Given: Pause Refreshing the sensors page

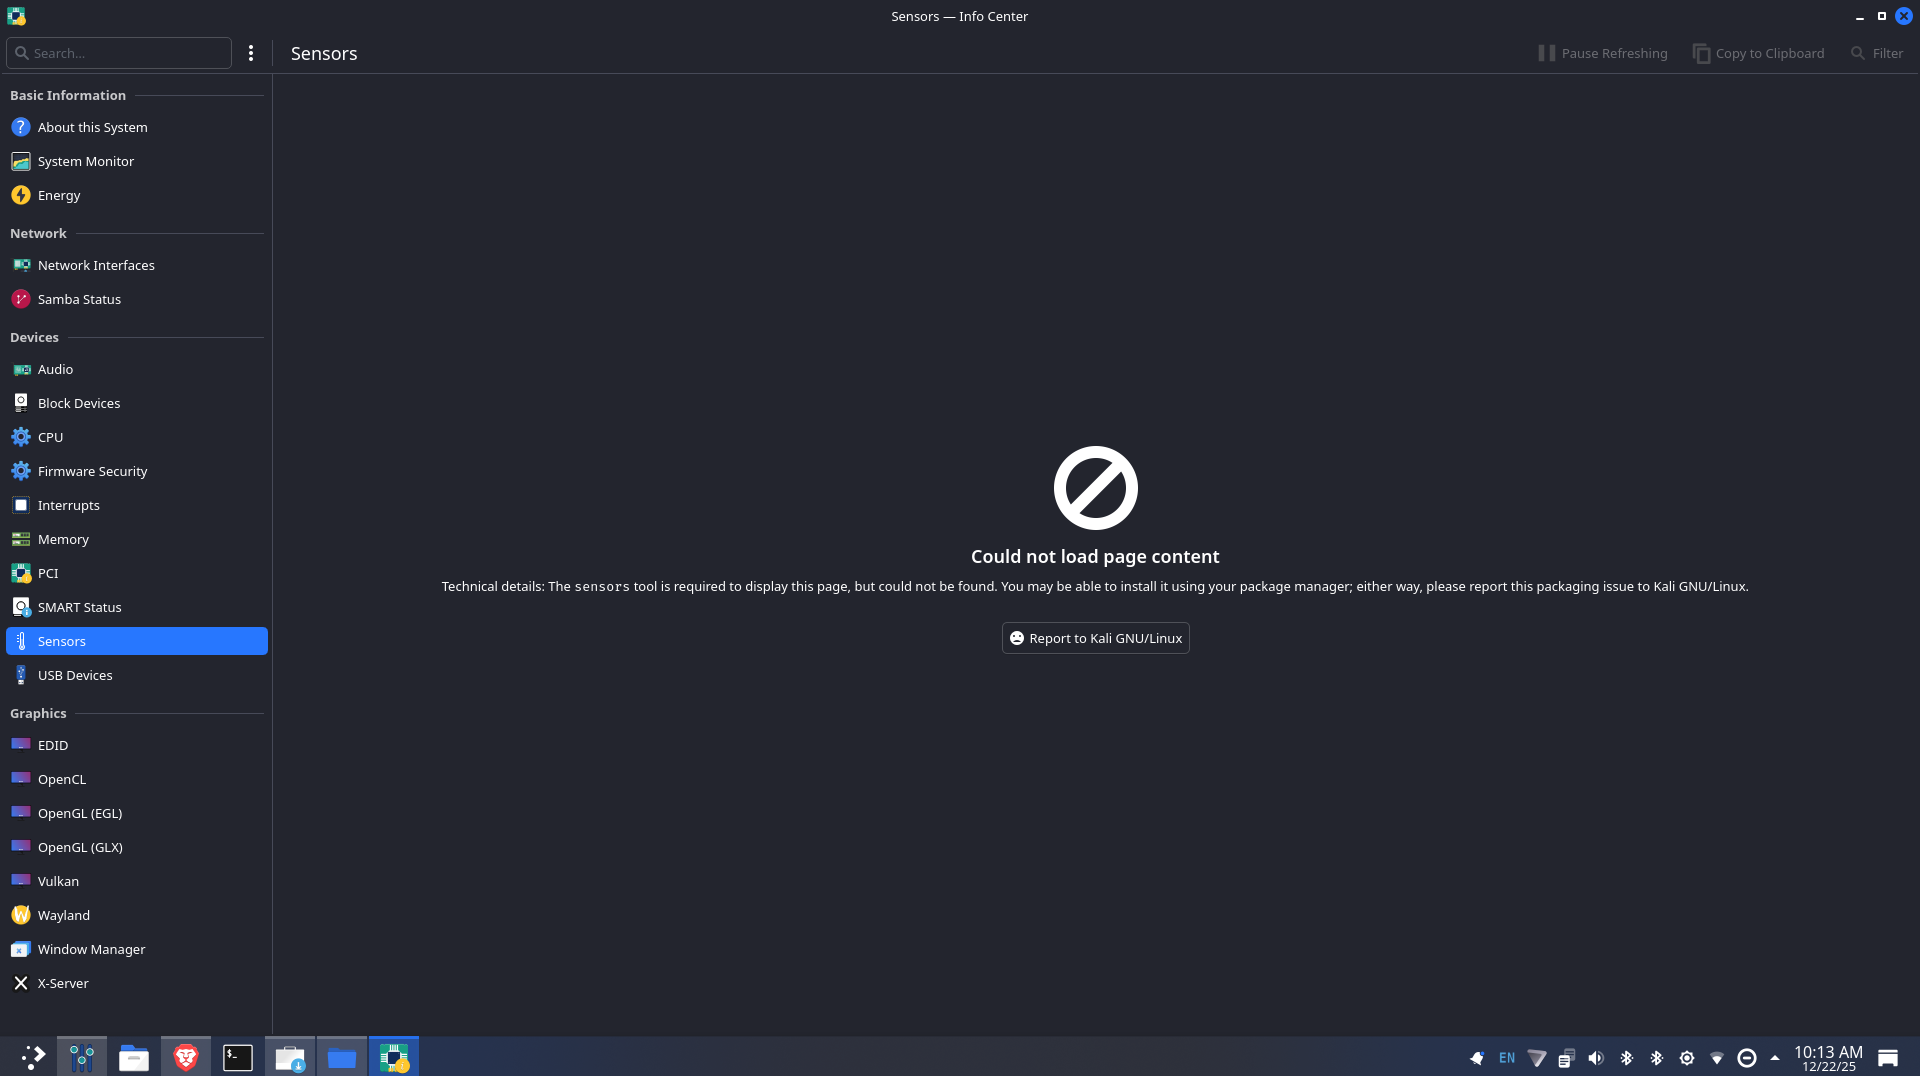Looking at the screenshot, I should 1602,53.
